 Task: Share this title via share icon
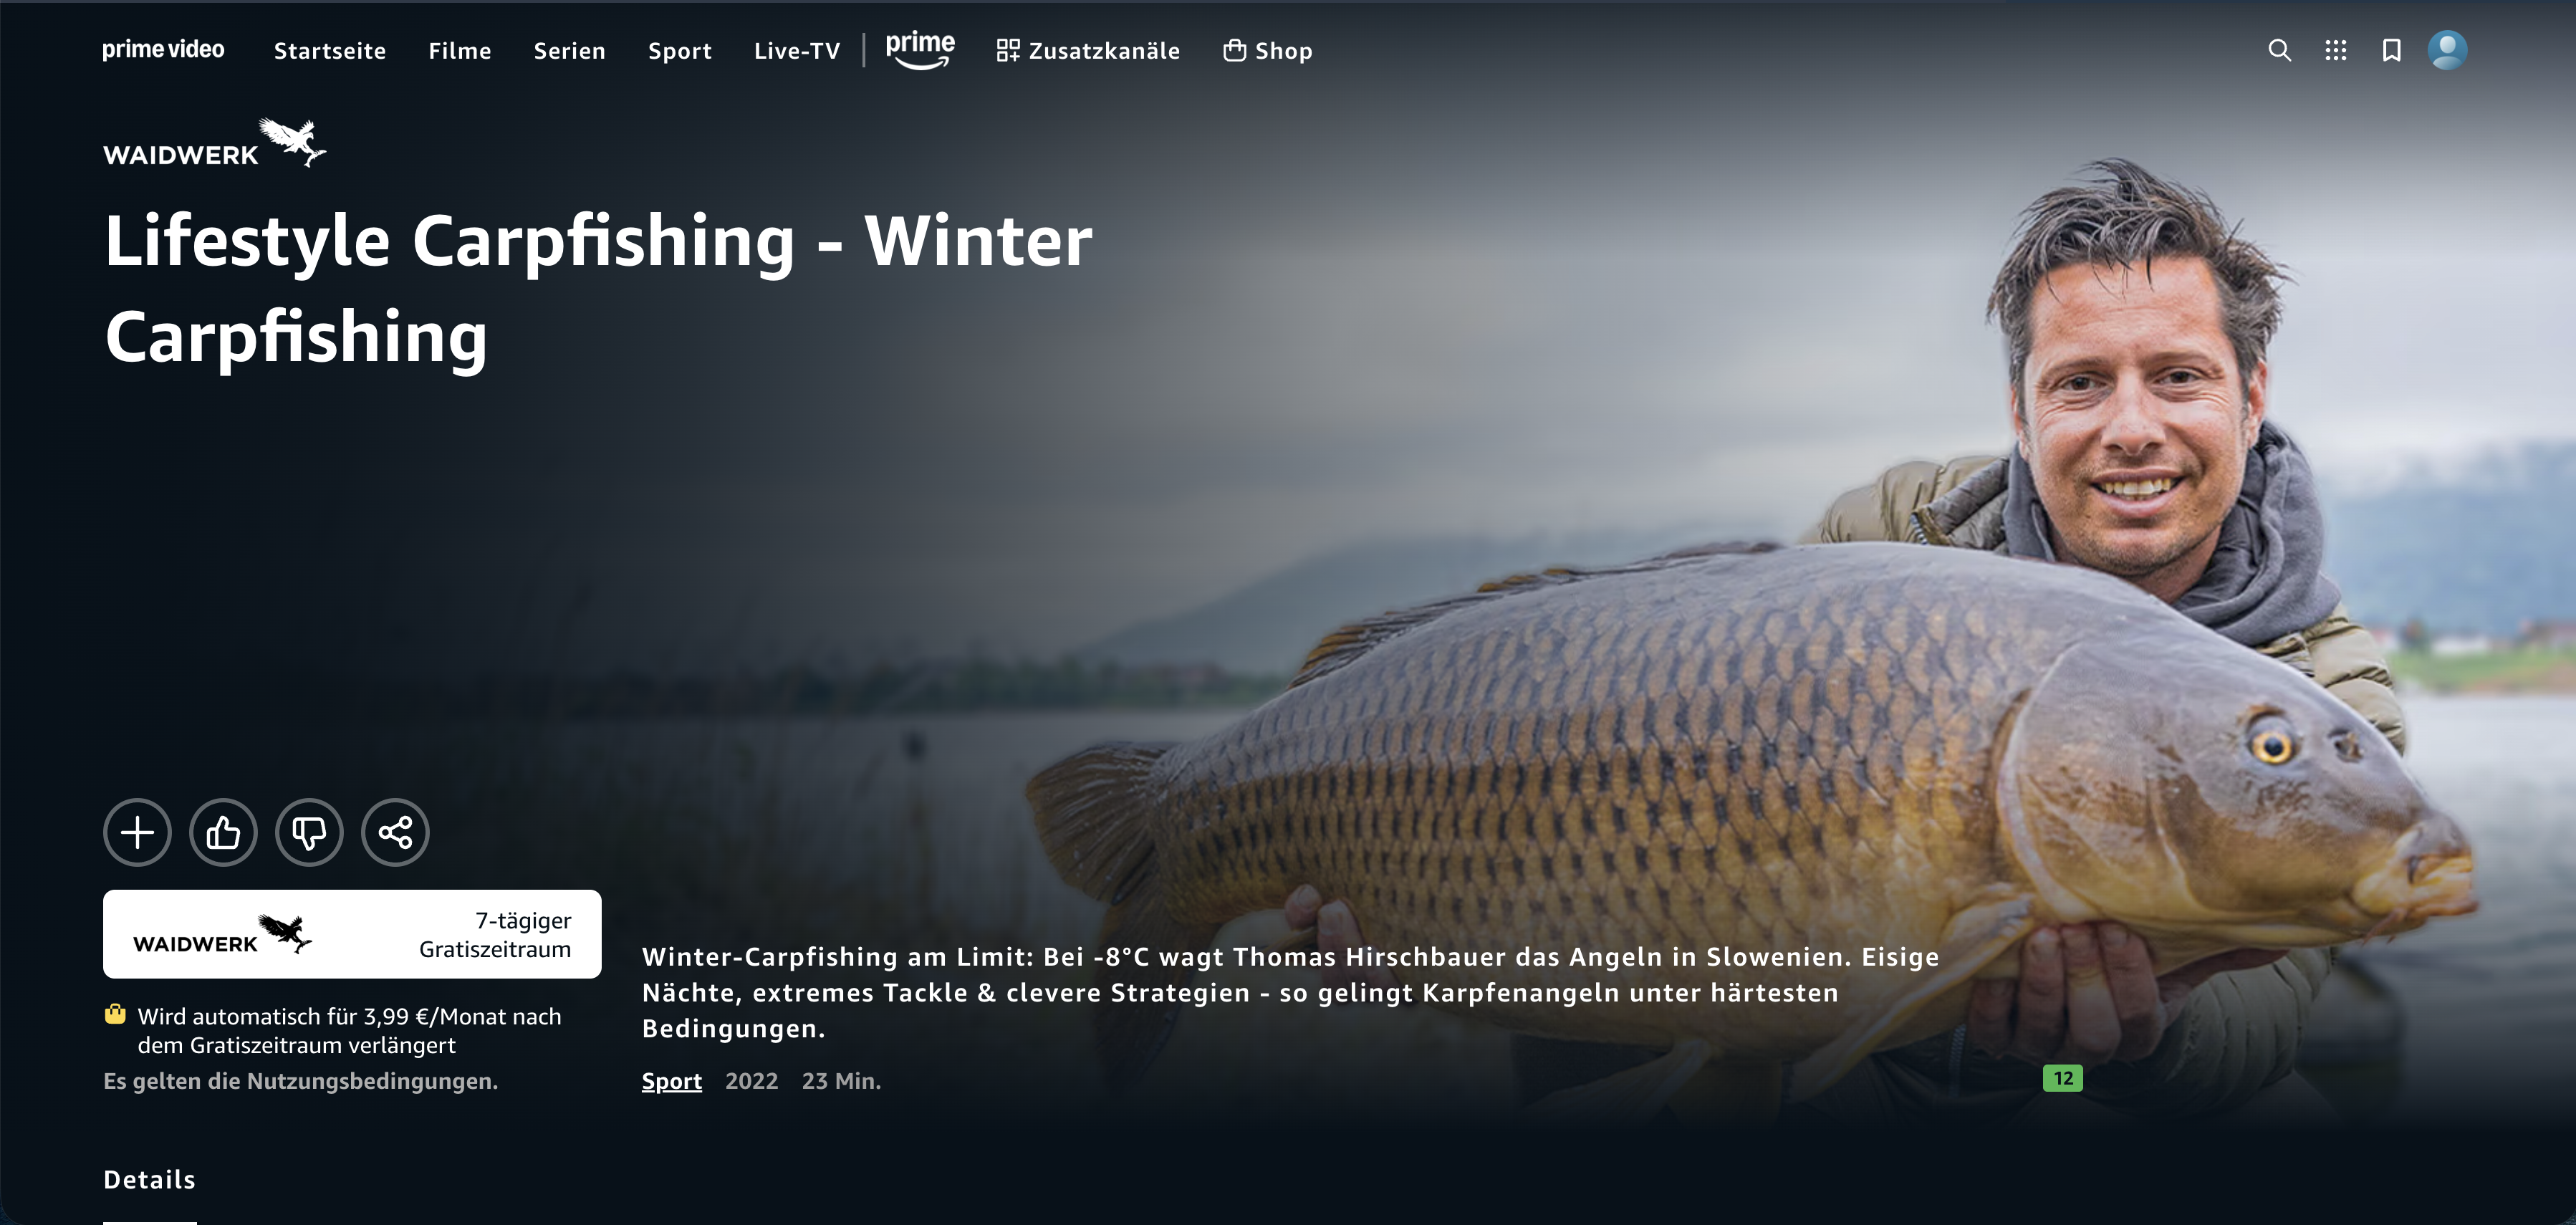(x=395, y=832)
